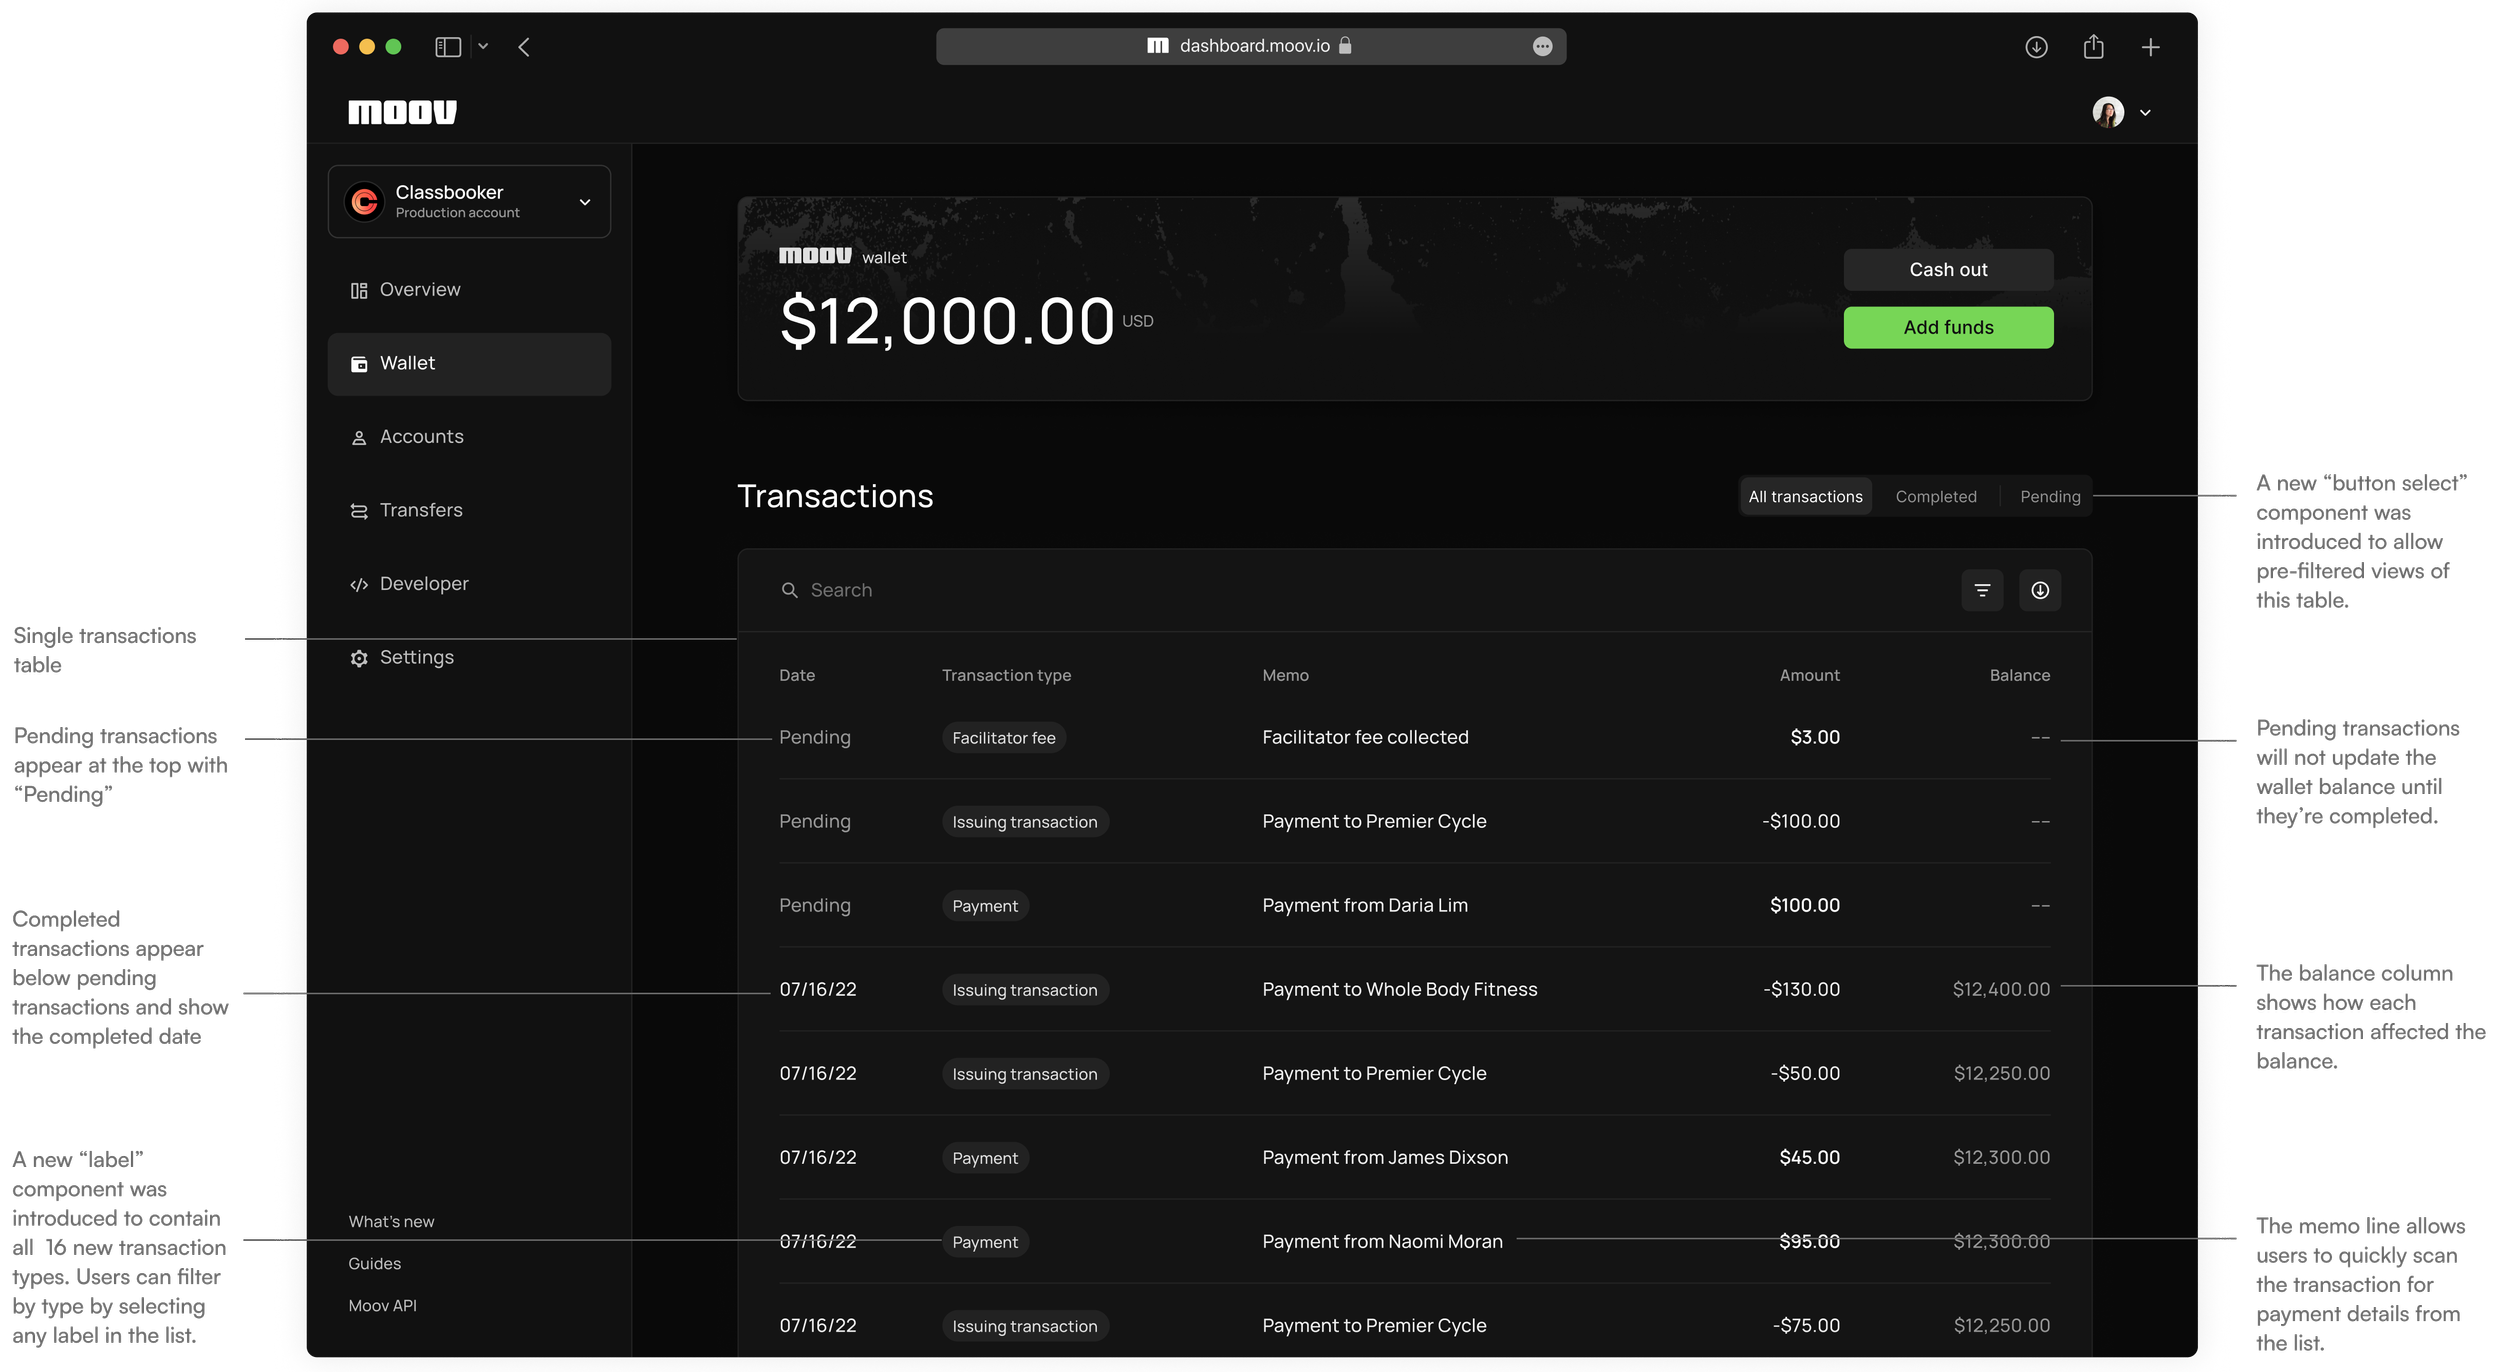The height and width of the screenshot is (1372, 2500).
Task: Open the Developer section
Action: point(423,584)
